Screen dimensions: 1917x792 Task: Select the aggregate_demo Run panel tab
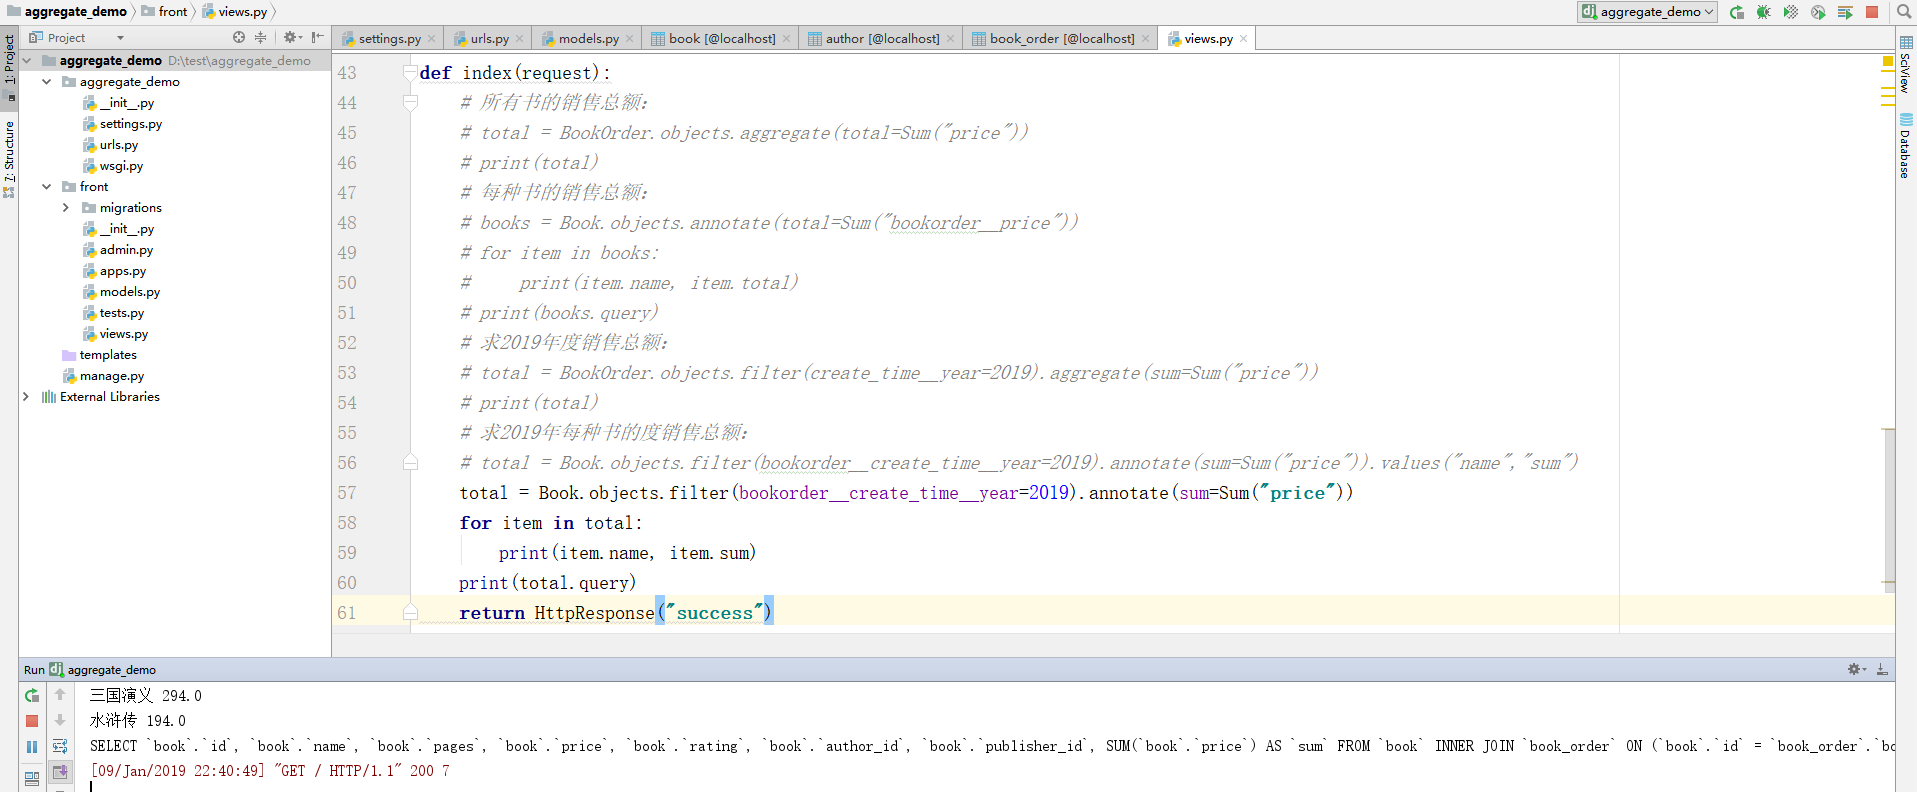[x=103, y=670]
